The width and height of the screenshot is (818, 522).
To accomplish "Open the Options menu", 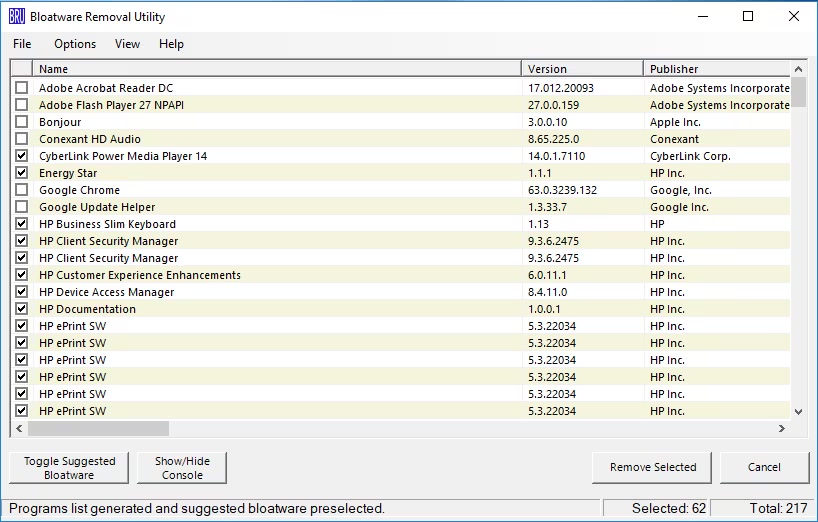I will 75,44.
